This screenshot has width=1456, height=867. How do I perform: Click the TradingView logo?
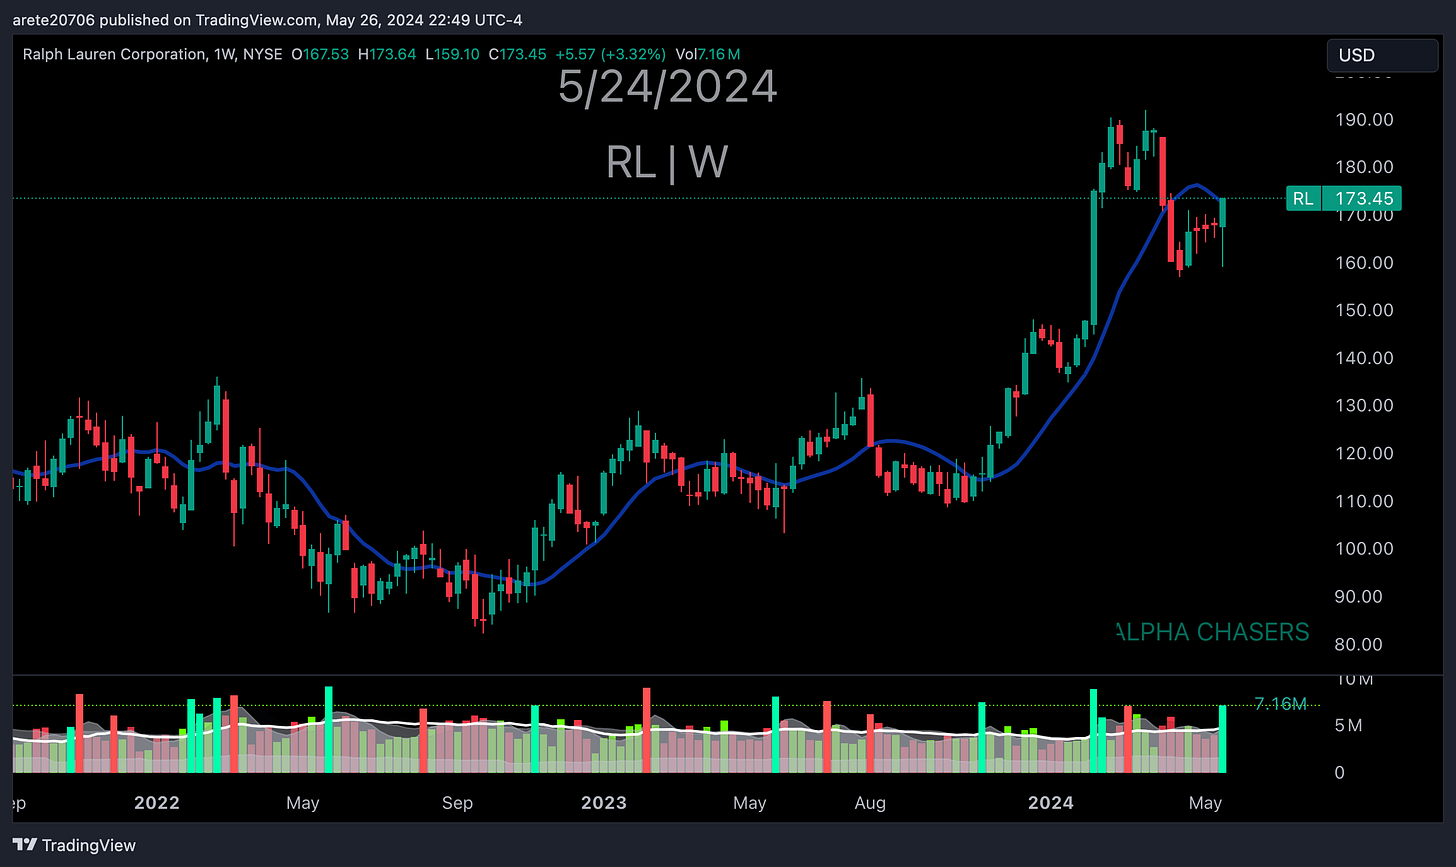pyautogui.click(x=74, y=845)
